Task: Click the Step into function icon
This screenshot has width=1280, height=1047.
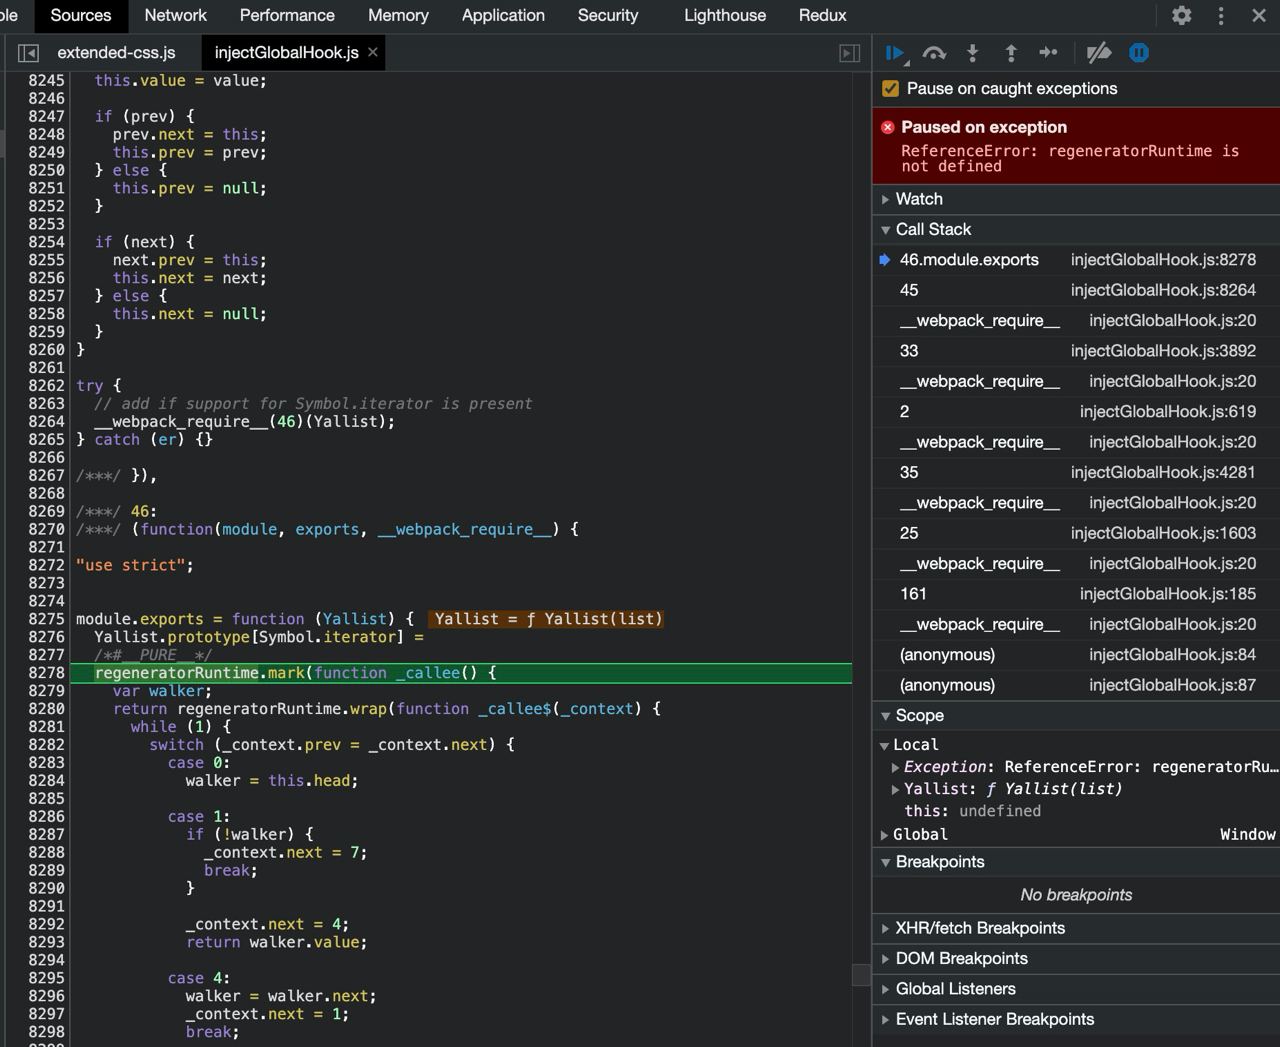Action: coord(972,53)
